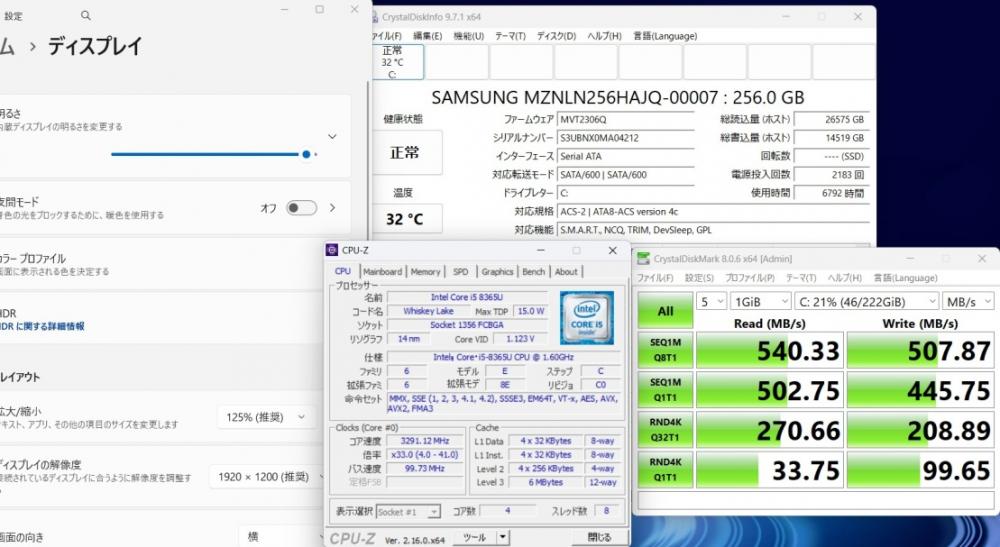
Task: Click the ディスプレイ breadcrumb heading
Action: 95,47
